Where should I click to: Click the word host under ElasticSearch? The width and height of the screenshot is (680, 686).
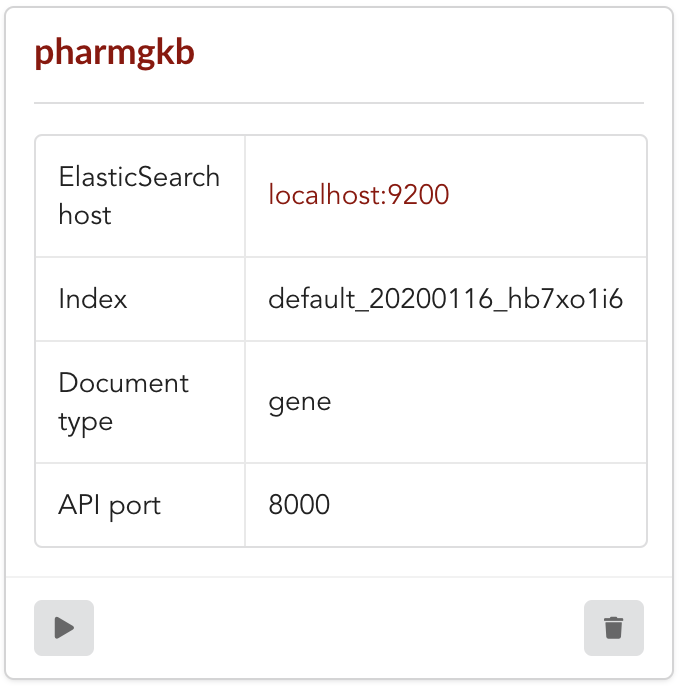[85, 215]
